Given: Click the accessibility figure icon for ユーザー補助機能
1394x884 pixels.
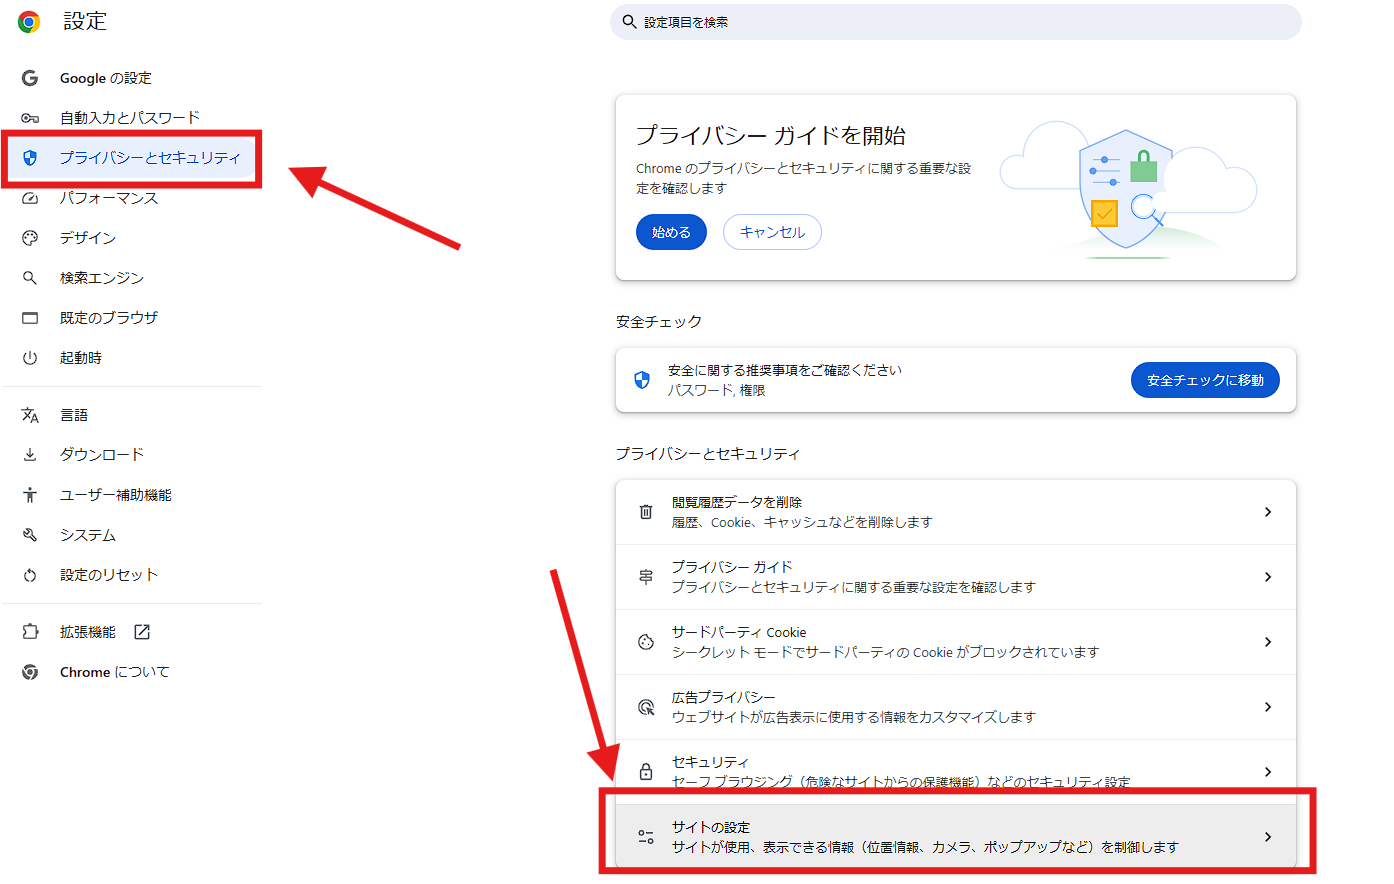Looking at the screenshot, I should [x=30, y=495].
